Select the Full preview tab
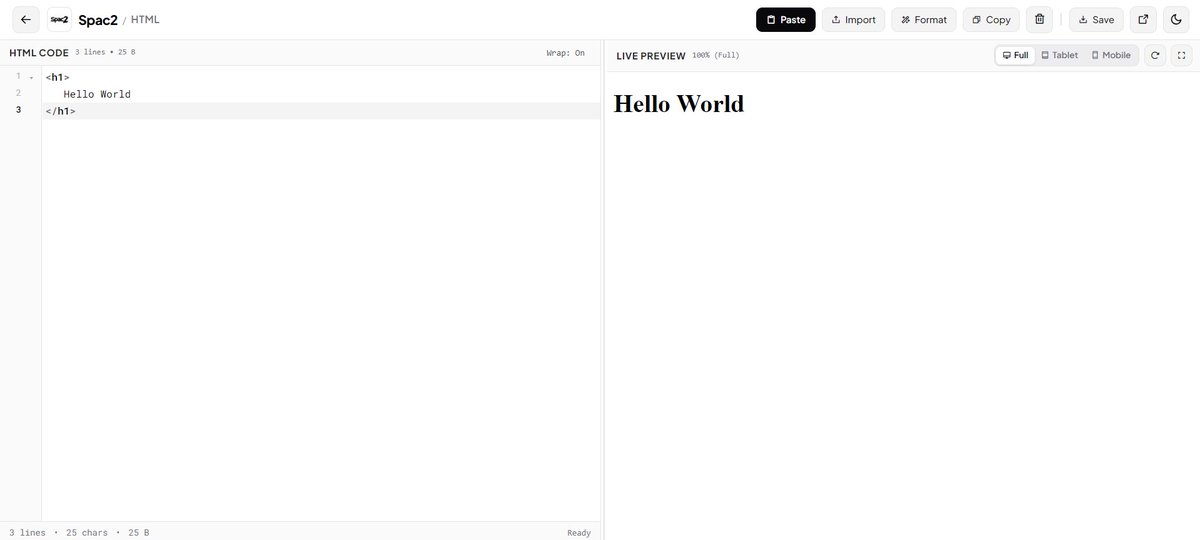Viewport: 1200px width, 540px height. tap(1015, 55)
